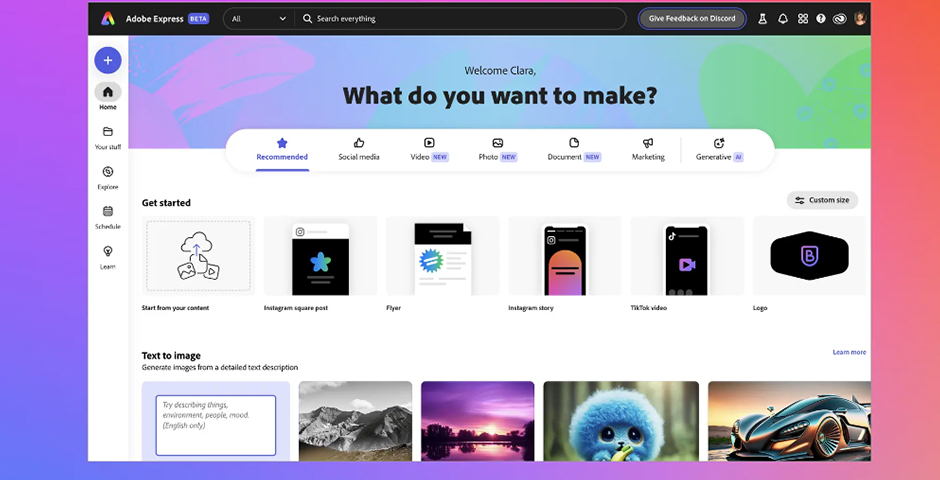Open the notifications bell

[x=783, y=19]
